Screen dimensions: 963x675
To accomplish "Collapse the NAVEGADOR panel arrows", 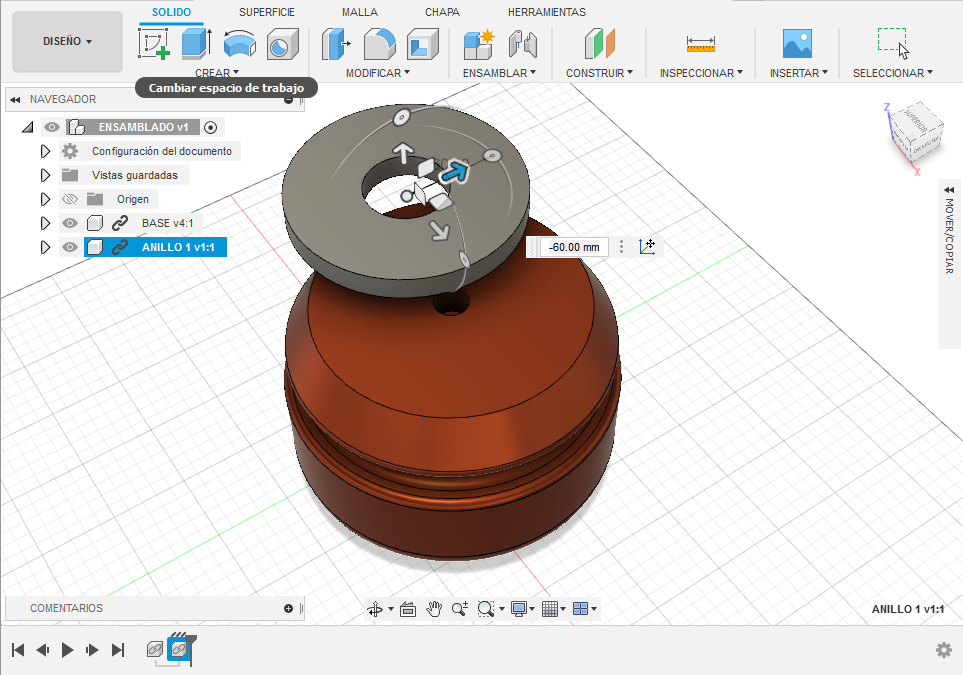I will (x=15, y=99).
